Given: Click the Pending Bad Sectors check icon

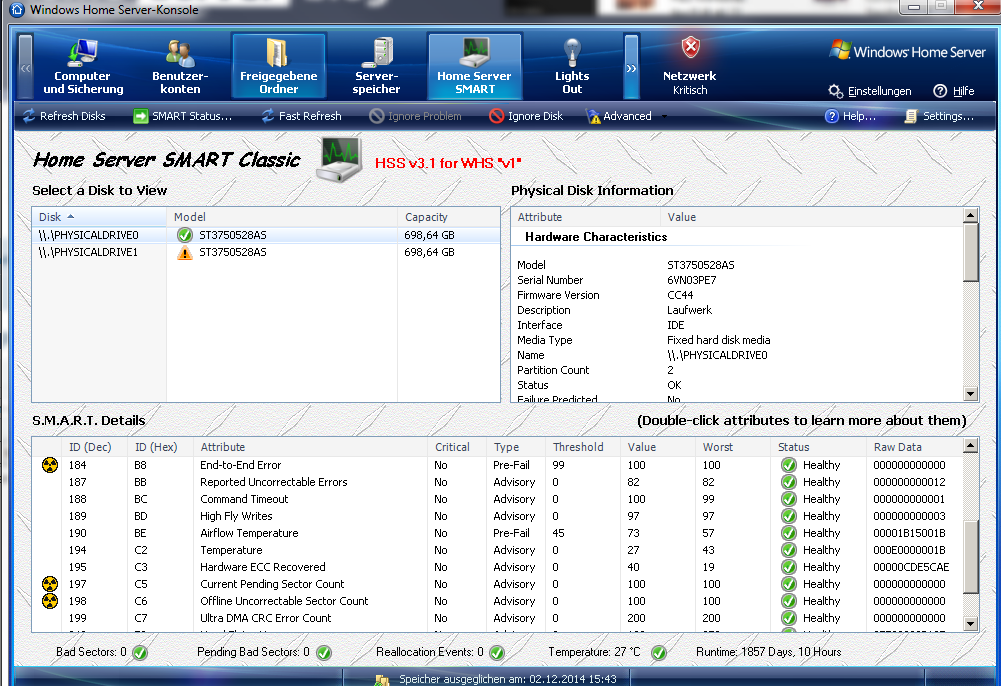Looking at the screenshot, I should pyautogui.click(x=324, y=653).
